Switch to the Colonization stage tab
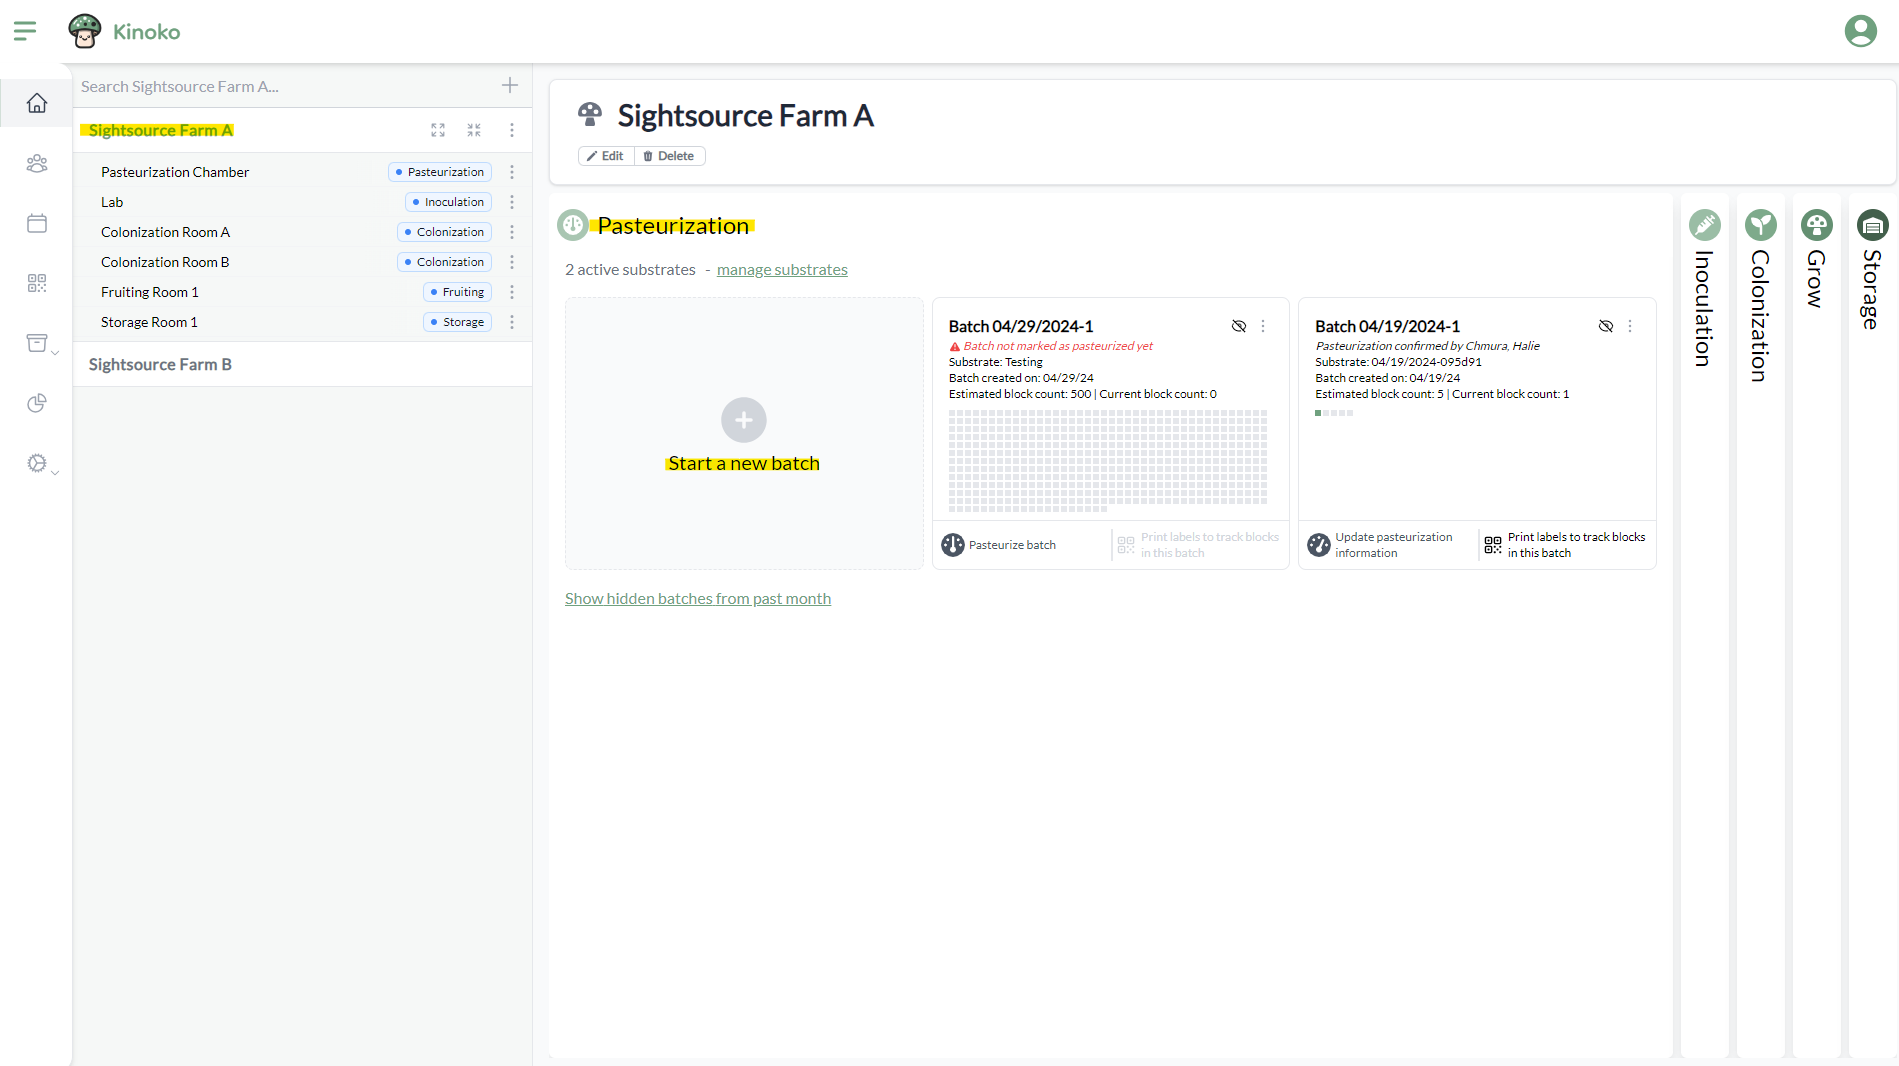Viewport: 1899px width, 1066px height. [1760, 295]
